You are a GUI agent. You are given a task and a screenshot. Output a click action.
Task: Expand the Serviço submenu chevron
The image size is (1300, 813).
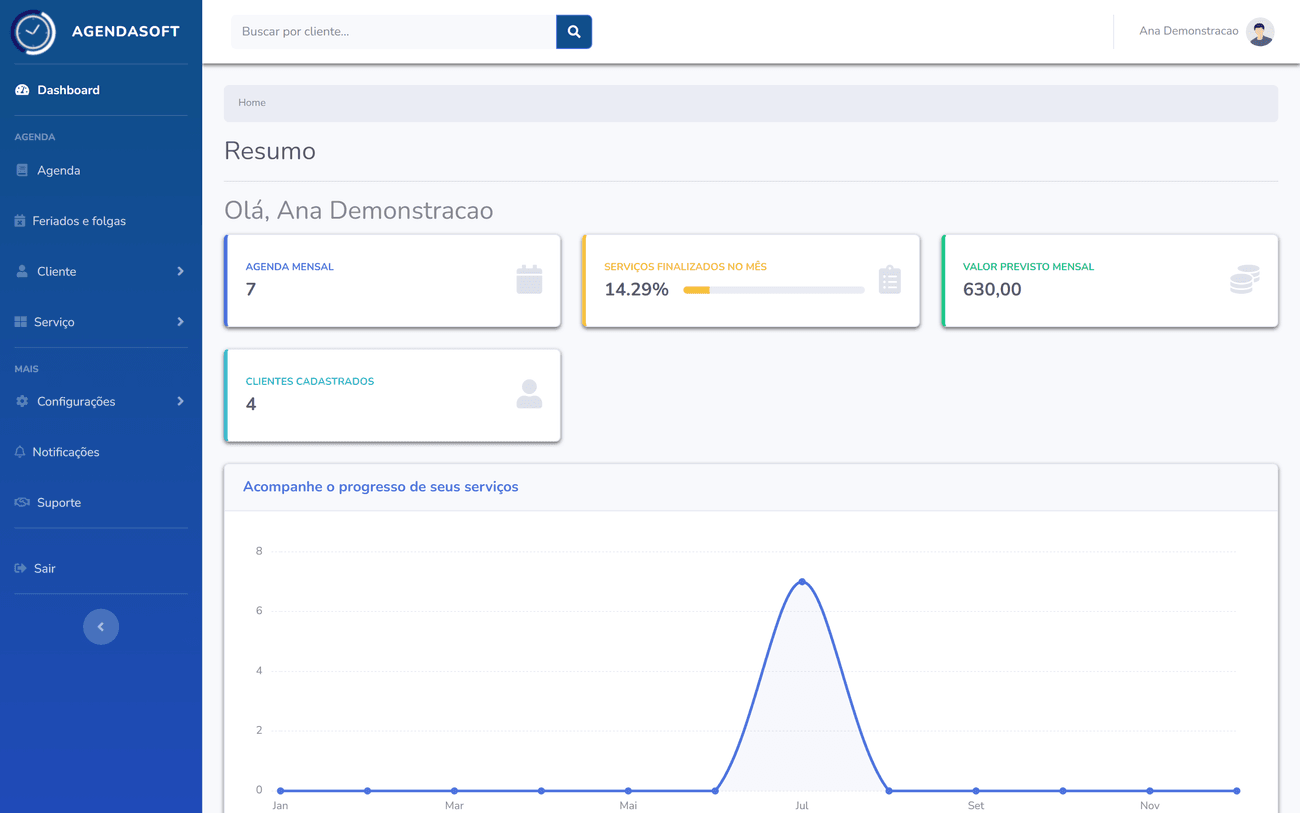pos(180,322)
